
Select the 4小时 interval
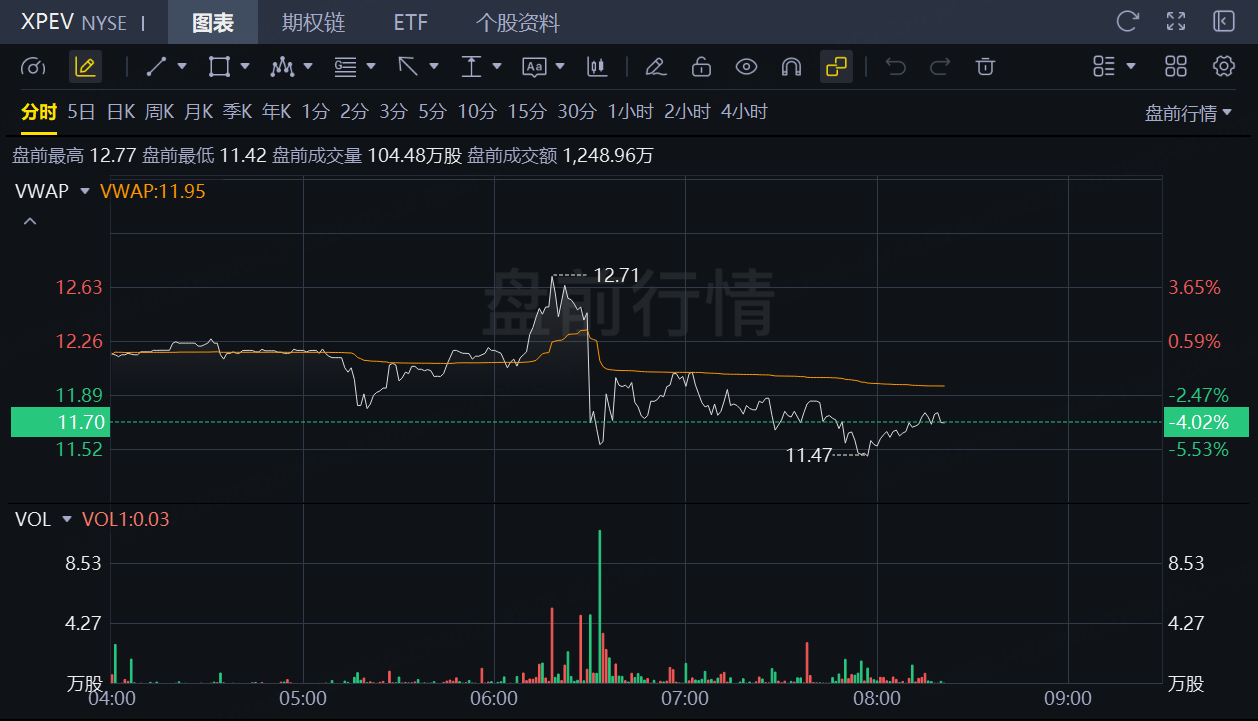point(744,112)
